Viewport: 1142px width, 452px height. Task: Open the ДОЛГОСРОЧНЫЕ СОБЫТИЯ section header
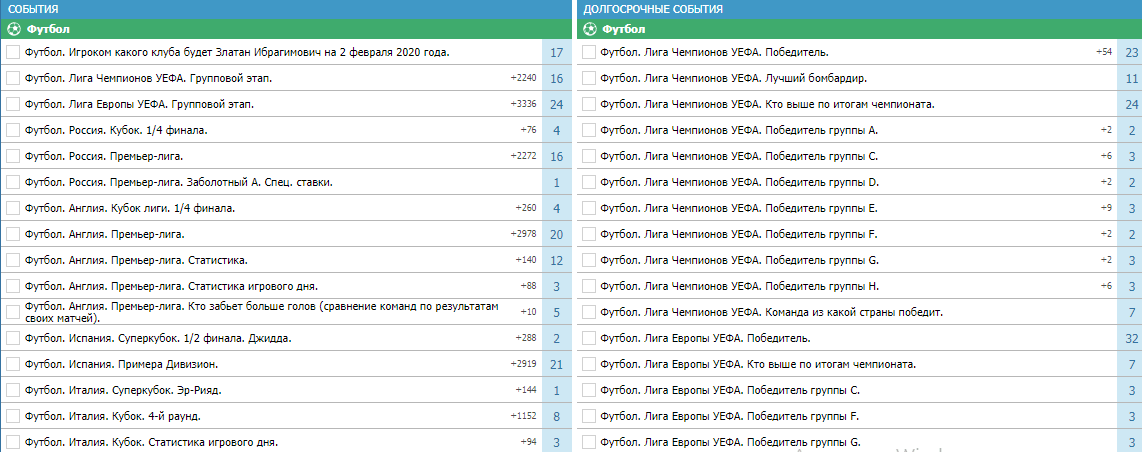[x=653, y=9]
